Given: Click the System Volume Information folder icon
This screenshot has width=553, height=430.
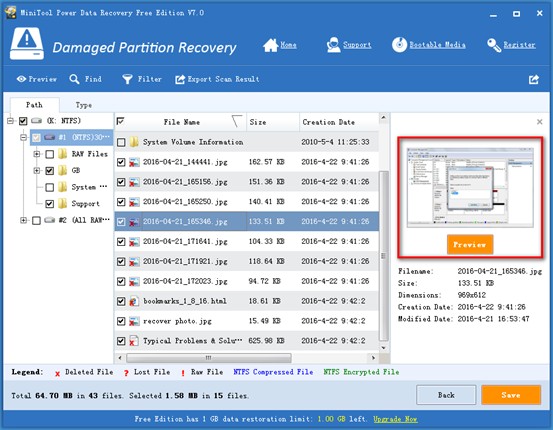Looking at the screenshot, I should point(134,142).
